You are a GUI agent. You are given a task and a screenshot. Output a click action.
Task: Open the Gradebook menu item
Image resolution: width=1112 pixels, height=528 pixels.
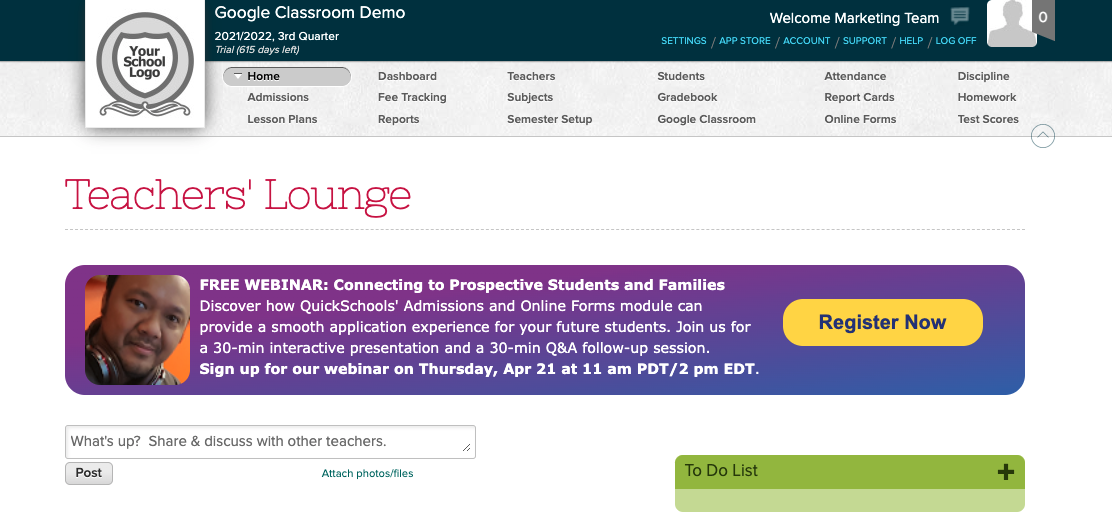pyautogui.click(x=687, y=97)
